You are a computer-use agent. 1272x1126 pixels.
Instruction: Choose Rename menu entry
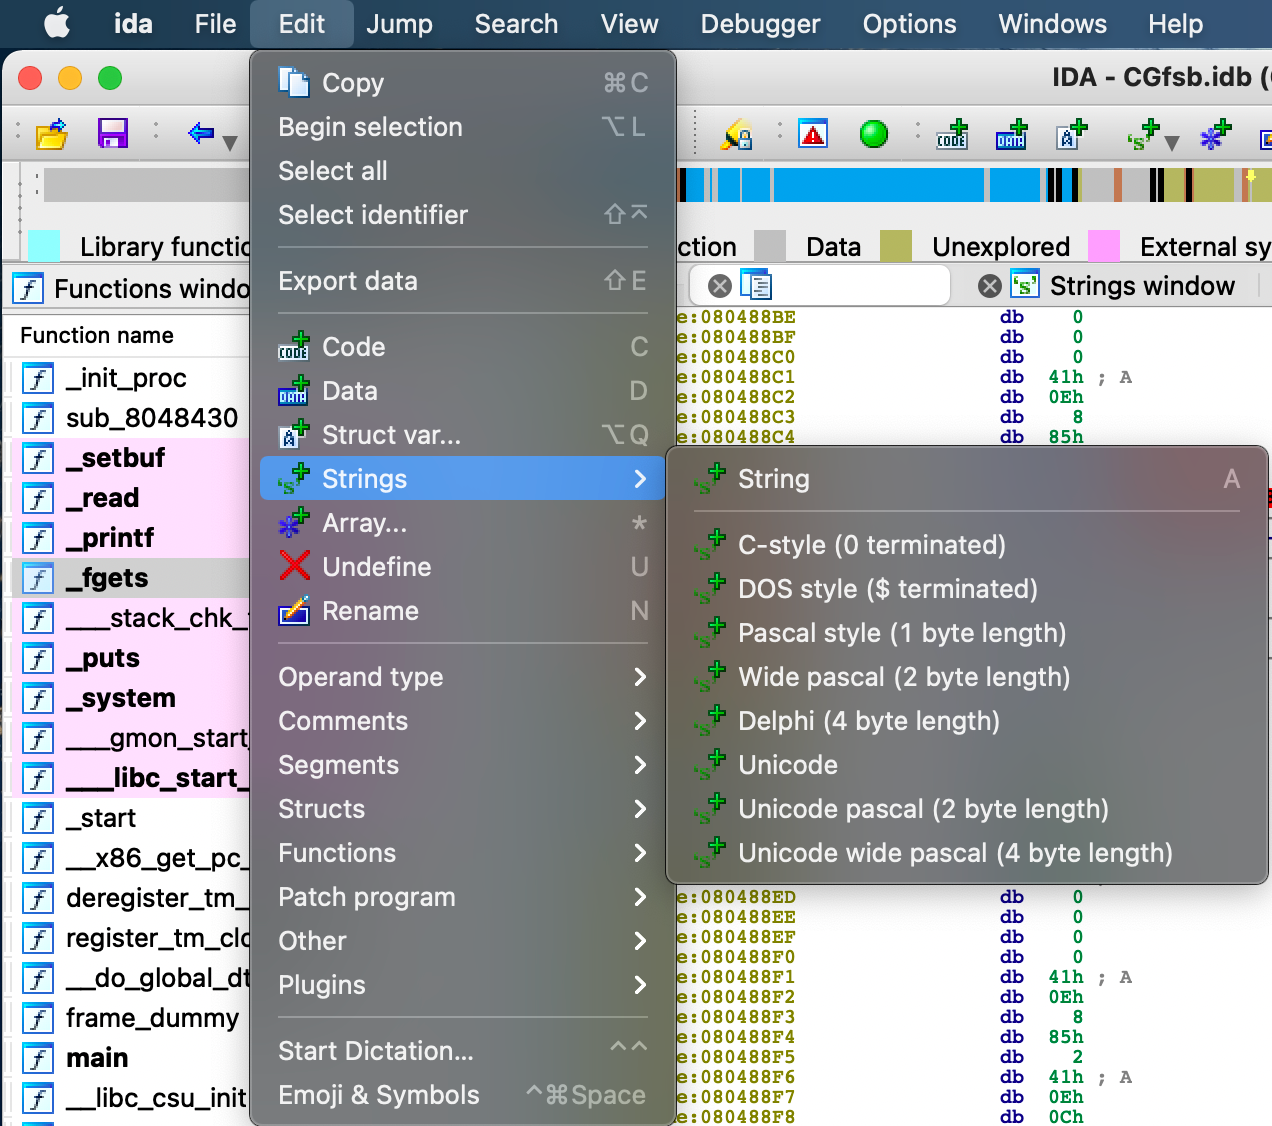pos(463,611)
